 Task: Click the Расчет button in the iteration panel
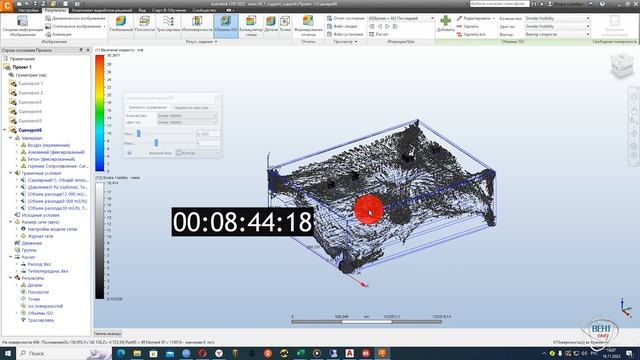click(x=378, y=34)
